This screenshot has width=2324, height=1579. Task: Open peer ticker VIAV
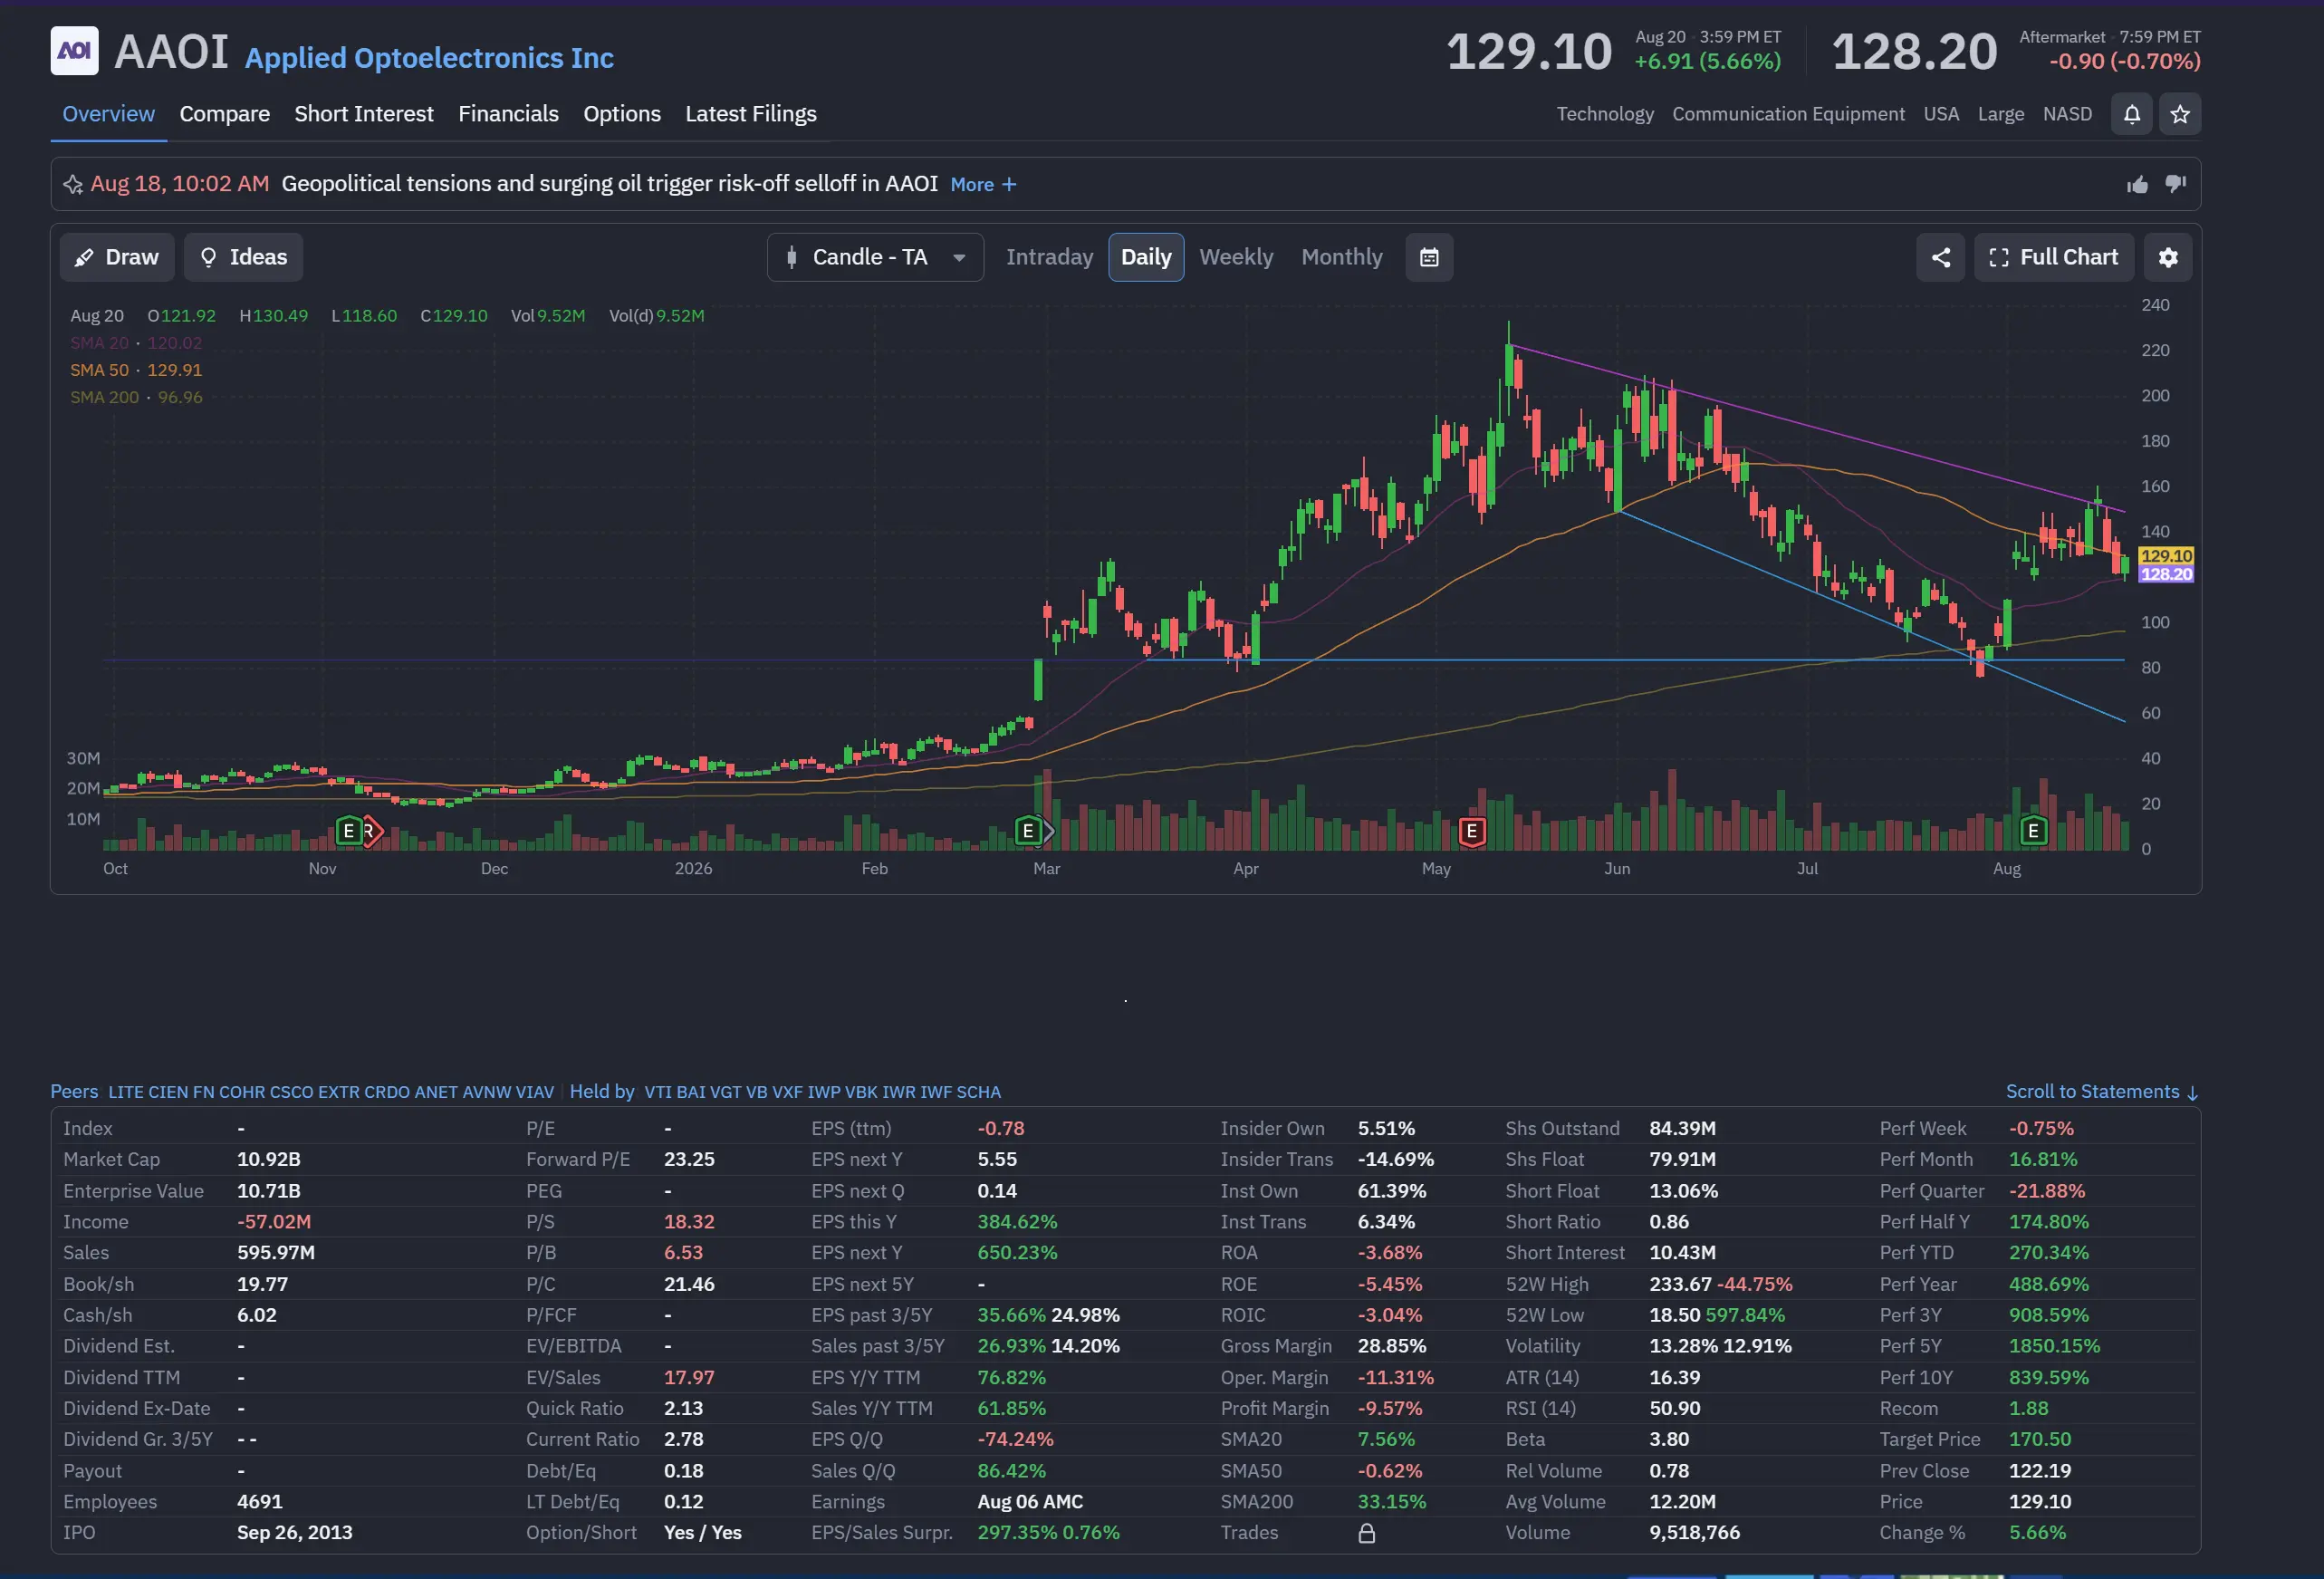(535, 1092)
